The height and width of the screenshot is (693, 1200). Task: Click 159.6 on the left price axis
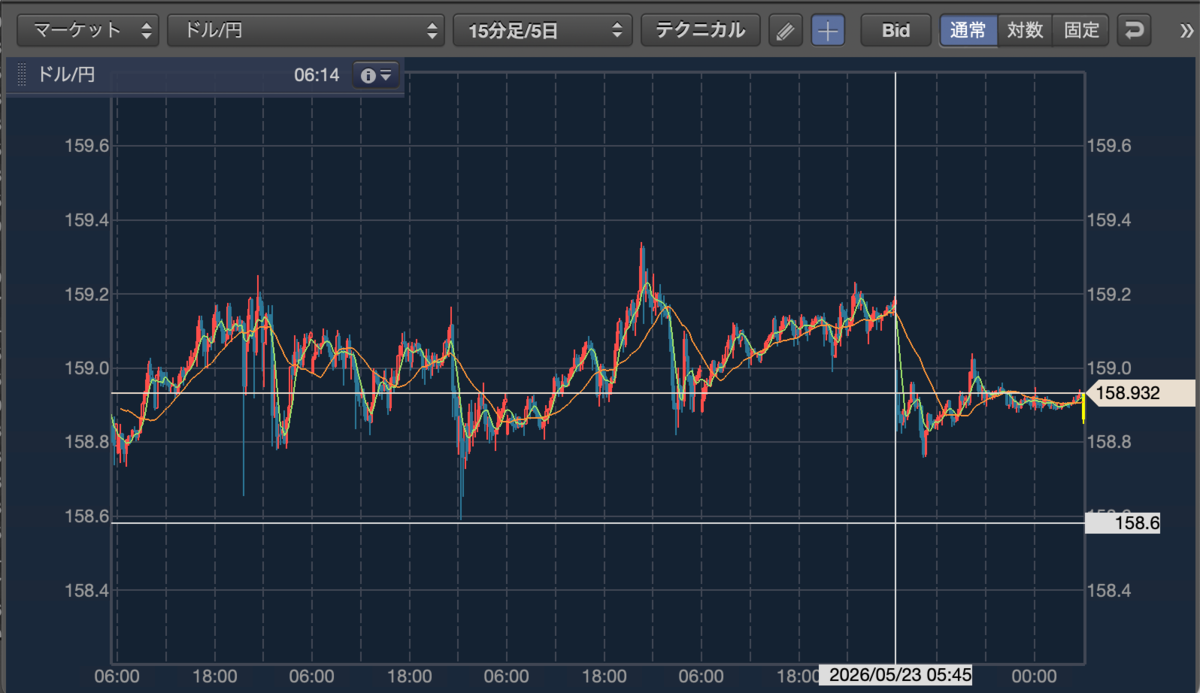(x=87, y=146)
